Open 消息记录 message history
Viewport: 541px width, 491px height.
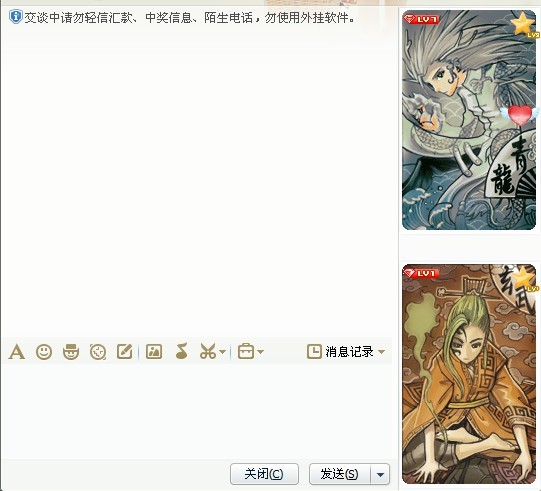(341, 352)
